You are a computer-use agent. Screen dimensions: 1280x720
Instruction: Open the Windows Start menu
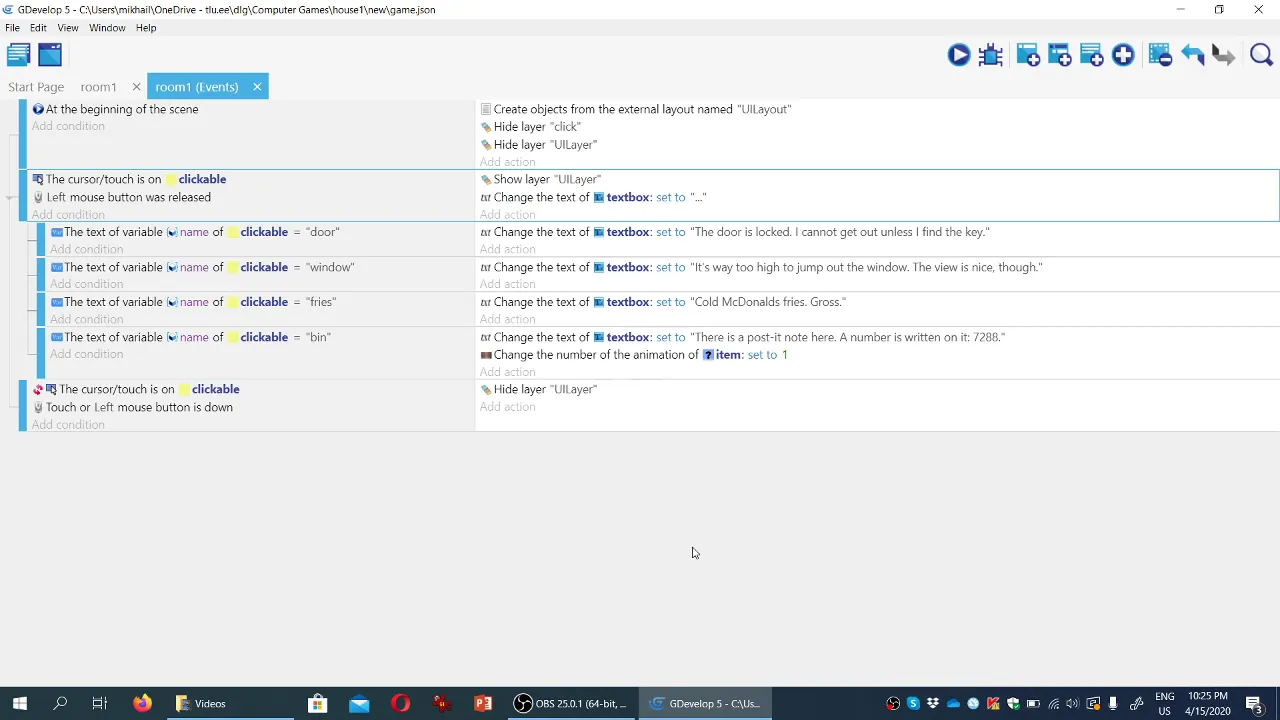click(x=20, y=704)
